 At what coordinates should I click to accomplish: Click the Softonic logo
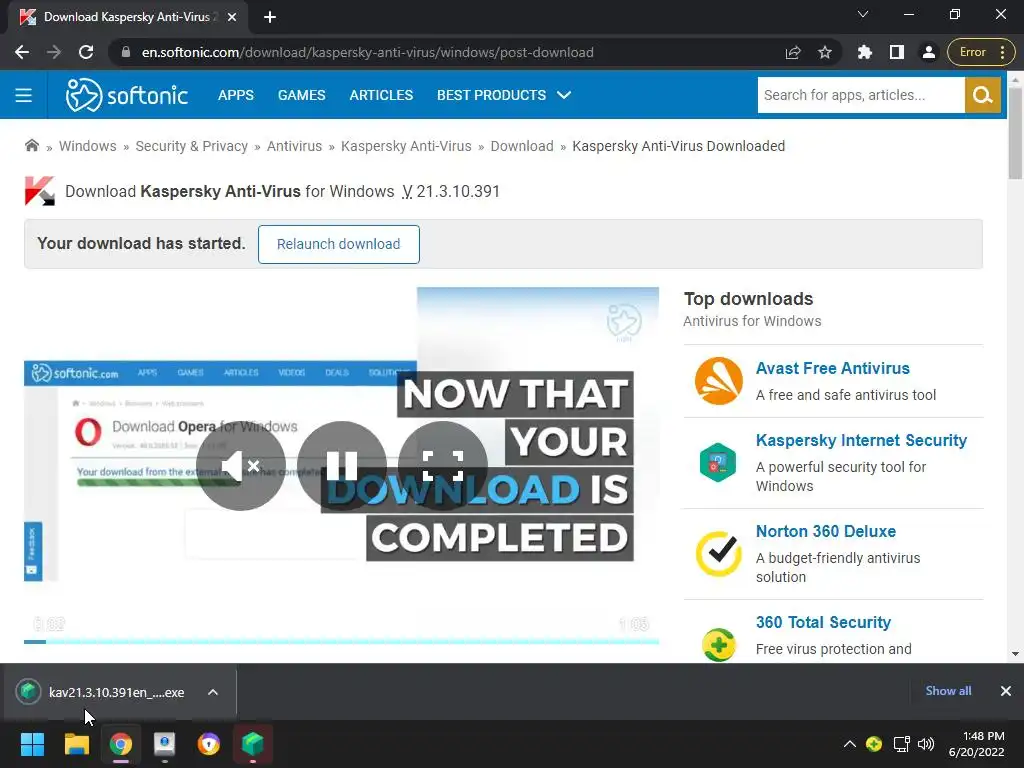pyautogui.click(x=127, y=95)
